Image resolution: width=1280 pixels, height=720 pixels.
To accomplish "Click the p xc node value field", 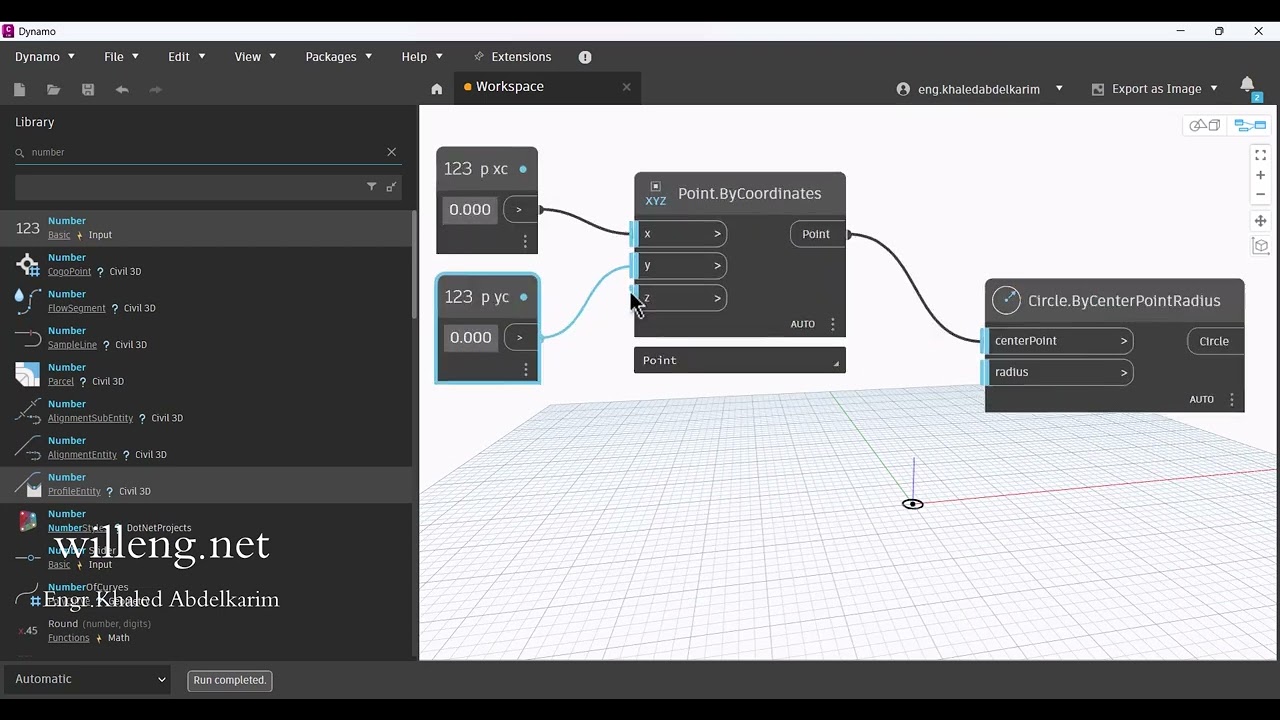I will point(470,210).
